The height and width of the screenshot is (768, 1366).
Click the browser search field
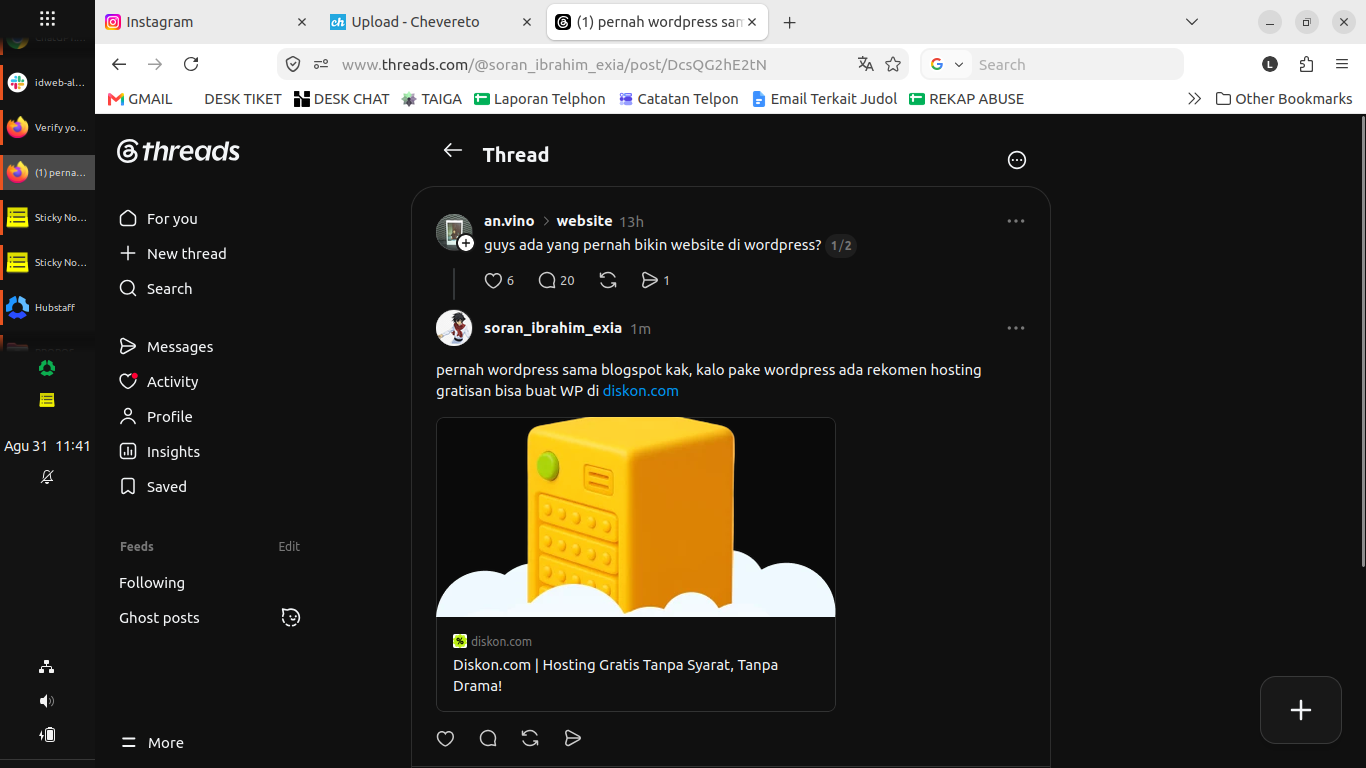click(x=1076, y=64)
